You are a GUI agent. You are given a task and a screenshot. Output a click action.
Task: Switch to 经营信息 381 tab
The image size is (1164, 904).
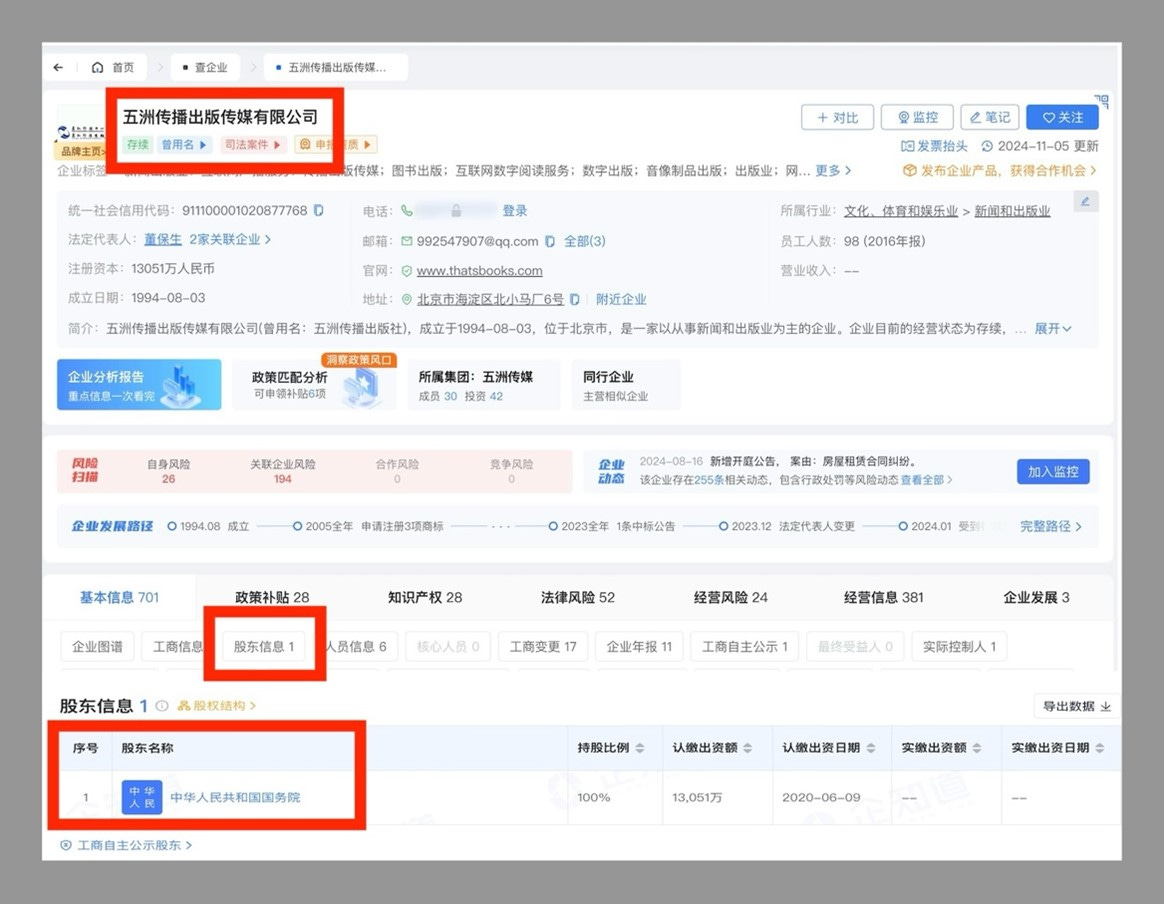[883, 597]
